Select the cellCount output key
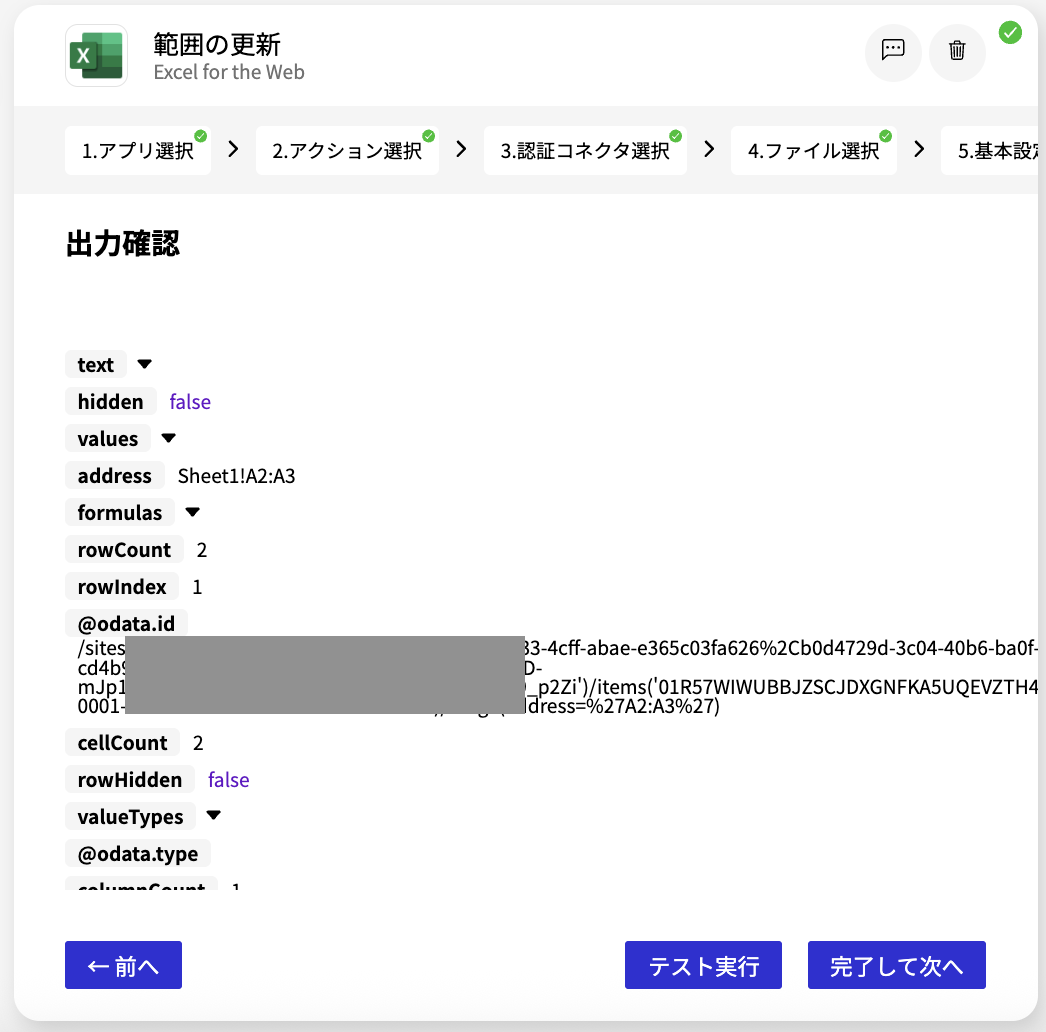This screenshot has width=1046, height=1032. click(123, 742)
